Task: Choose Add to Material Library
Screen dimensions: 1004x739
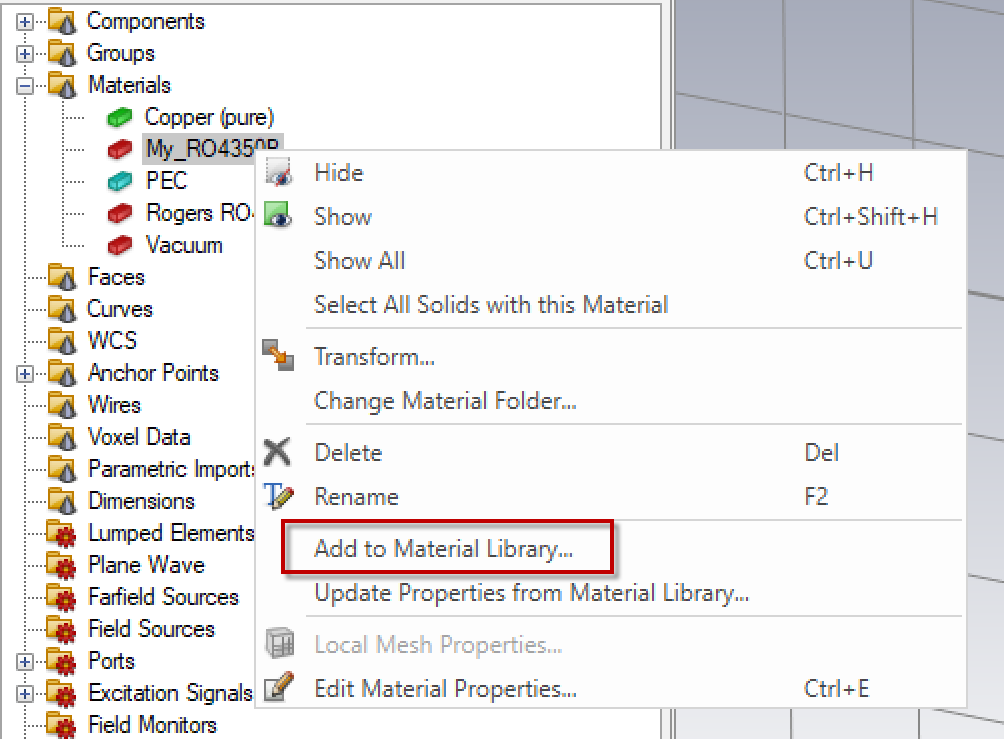Action: pyautogui.click(x=443, y=549)
